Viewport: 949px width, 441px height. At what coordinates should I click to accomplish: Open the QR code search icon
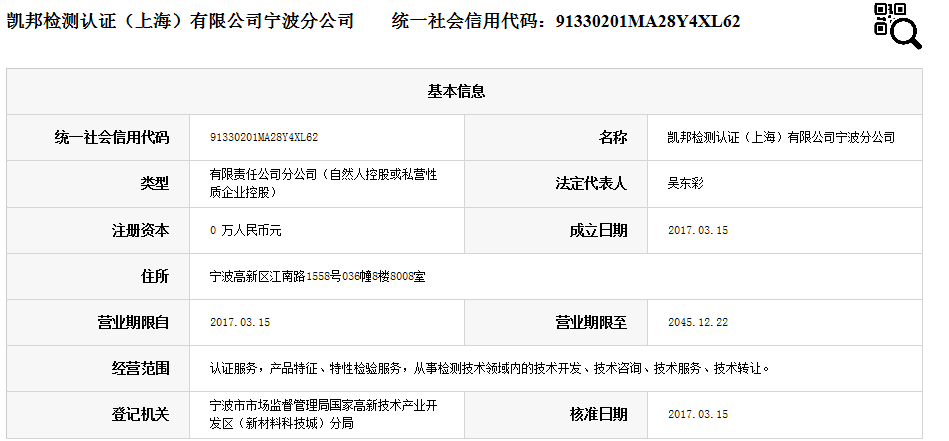pos(898,25)
